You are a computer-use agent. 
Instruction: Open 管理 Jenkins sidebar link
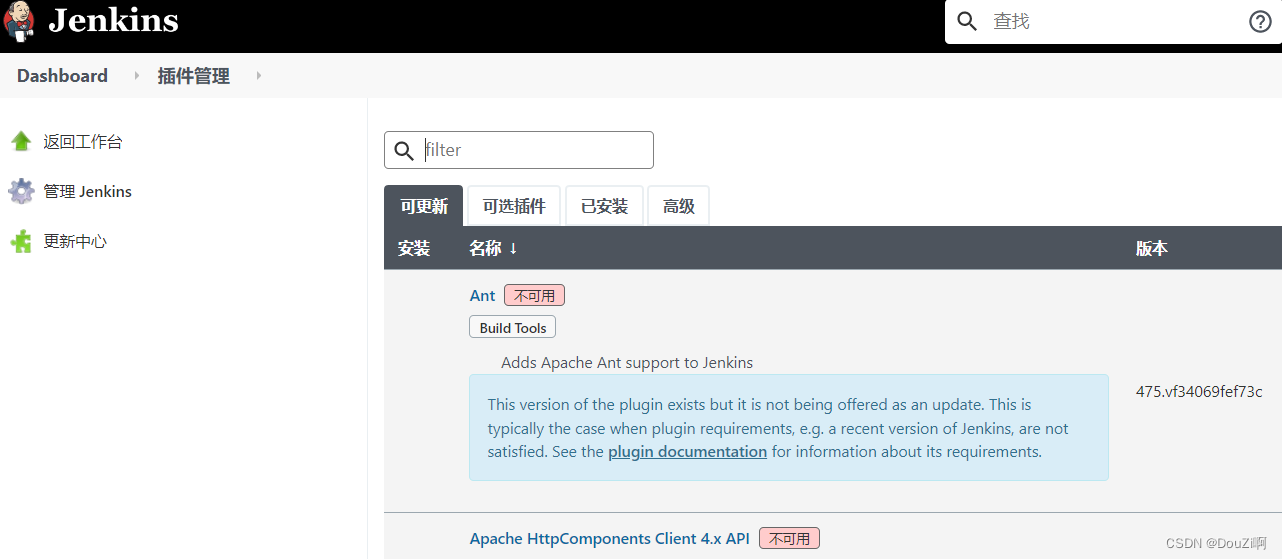click(88, 192)
